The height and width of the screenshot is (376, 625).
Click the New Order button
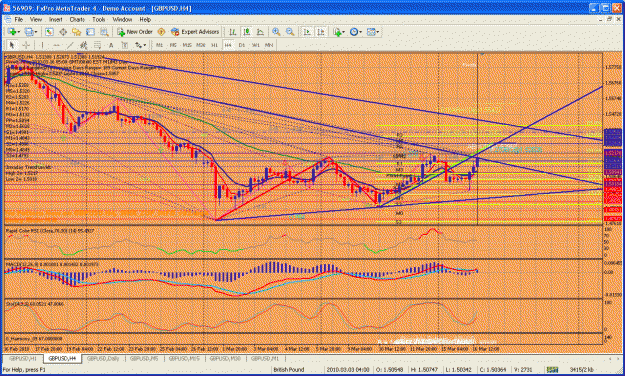pos(135,32)
